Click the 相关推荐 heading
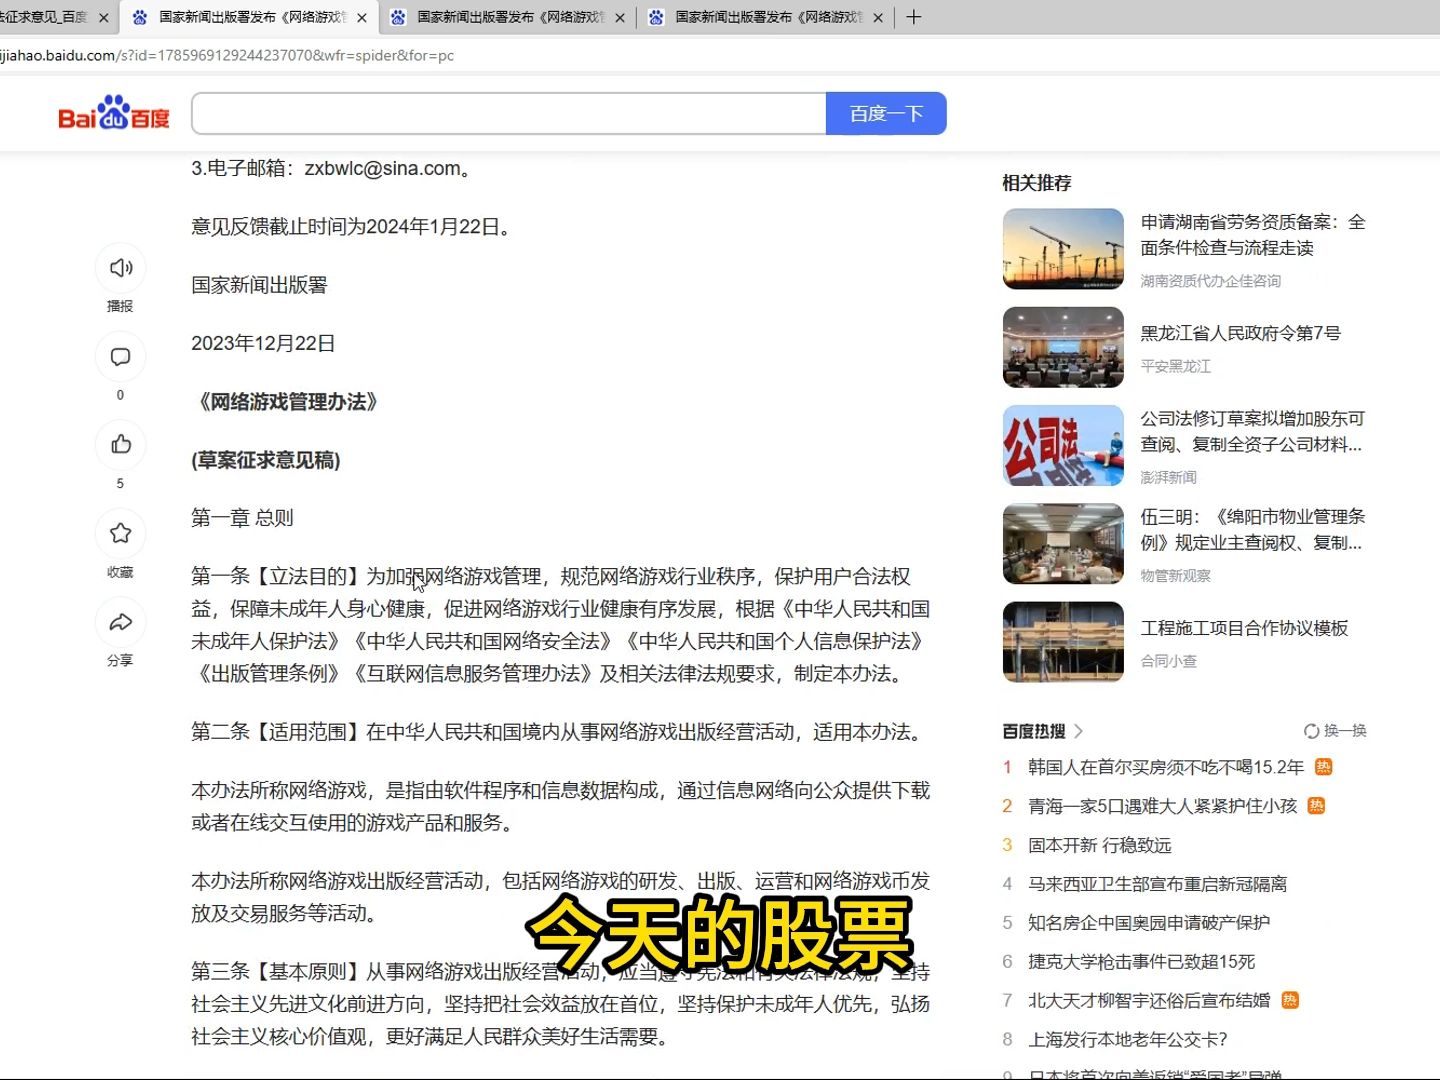 click(x=1037, y=183)
